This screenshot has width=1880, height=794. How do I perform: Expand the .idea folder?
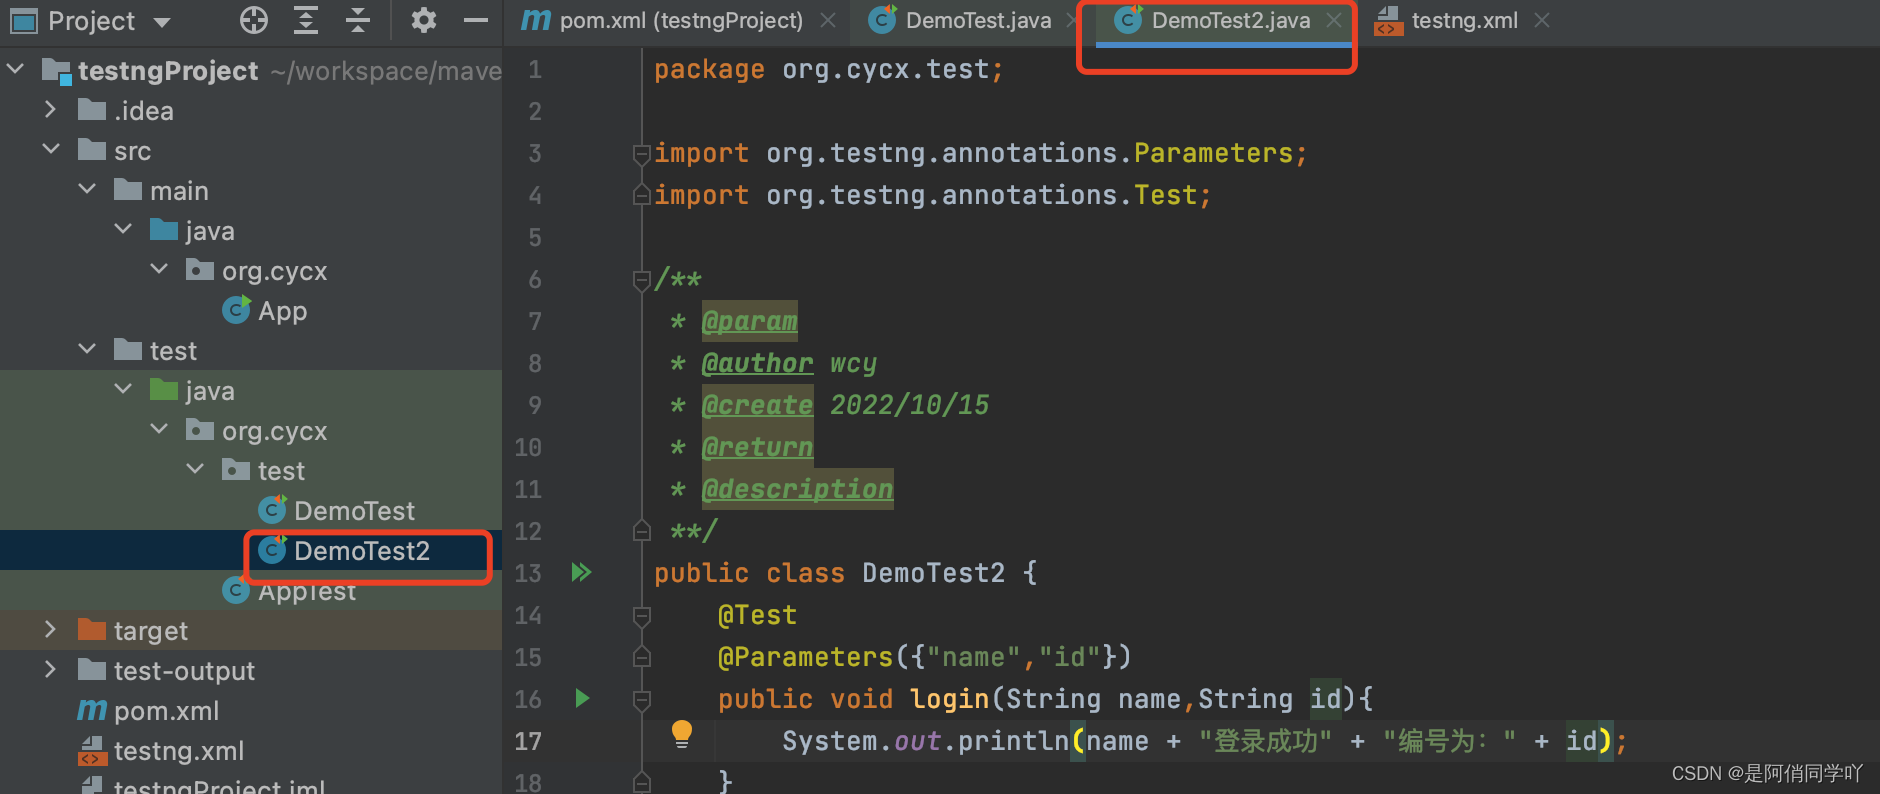[51, 110]
